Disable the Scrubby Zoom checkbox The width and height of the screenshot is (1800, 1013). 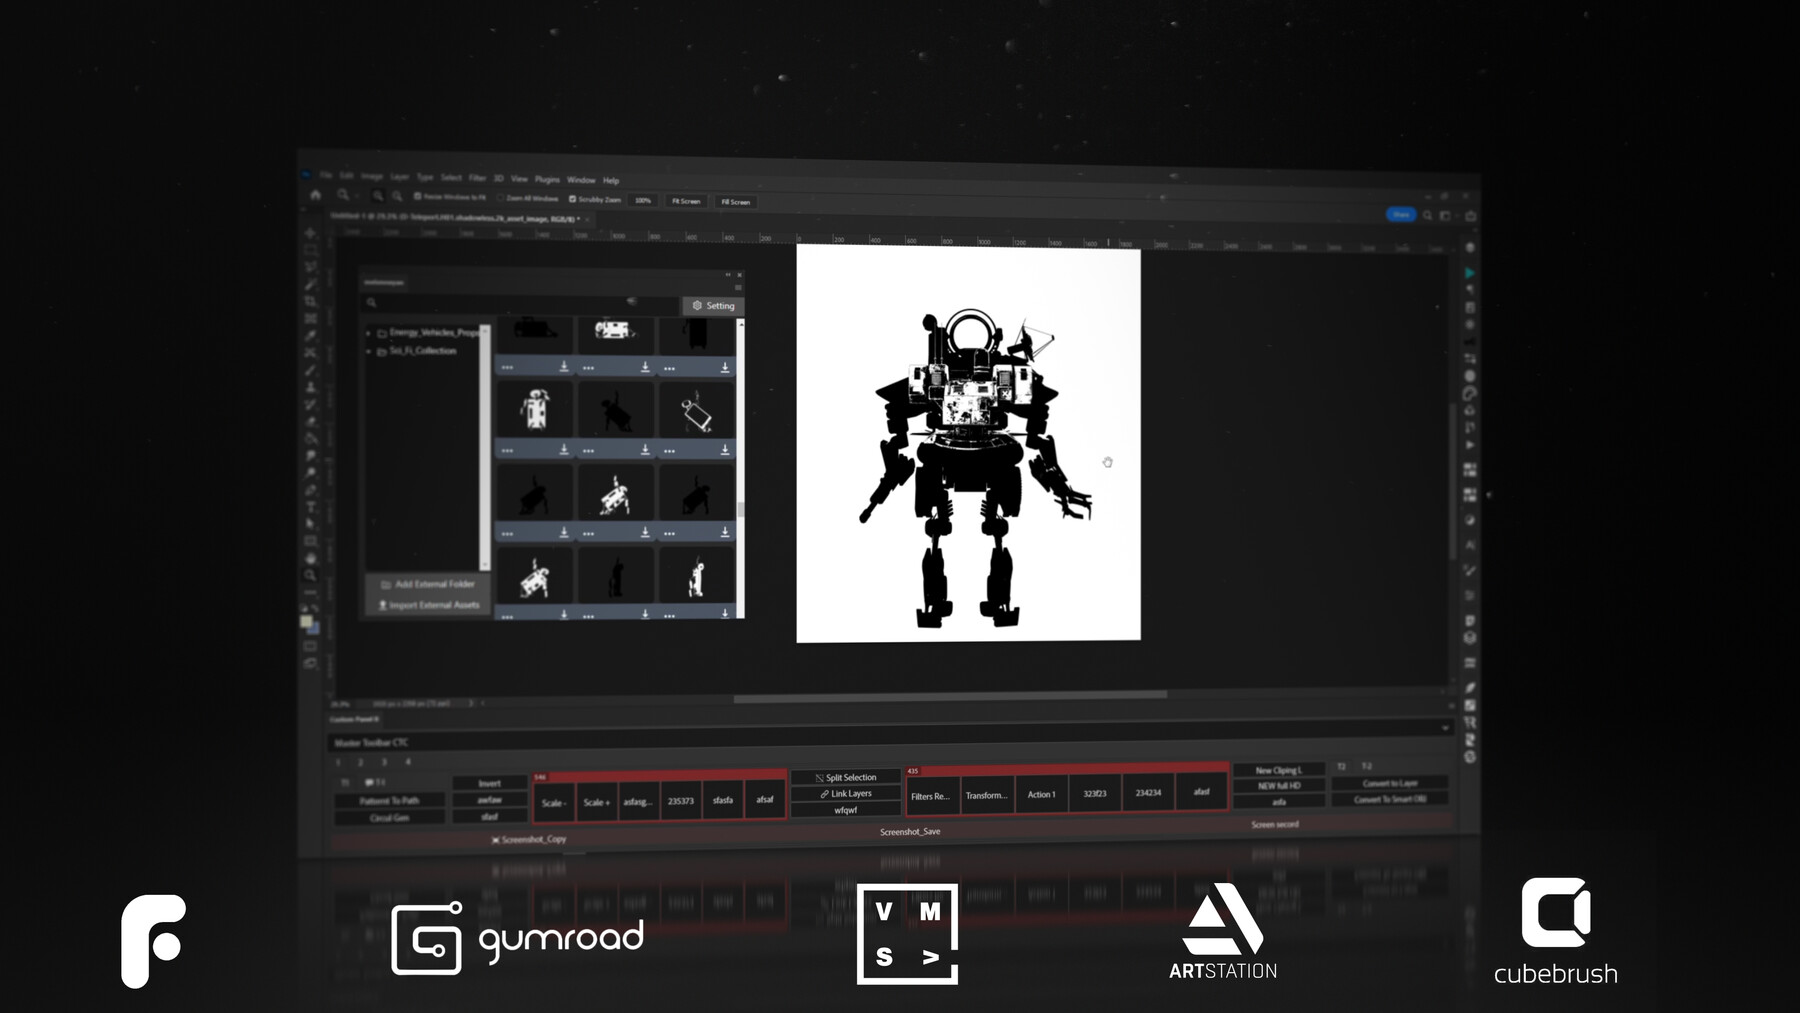coord(573,199)
